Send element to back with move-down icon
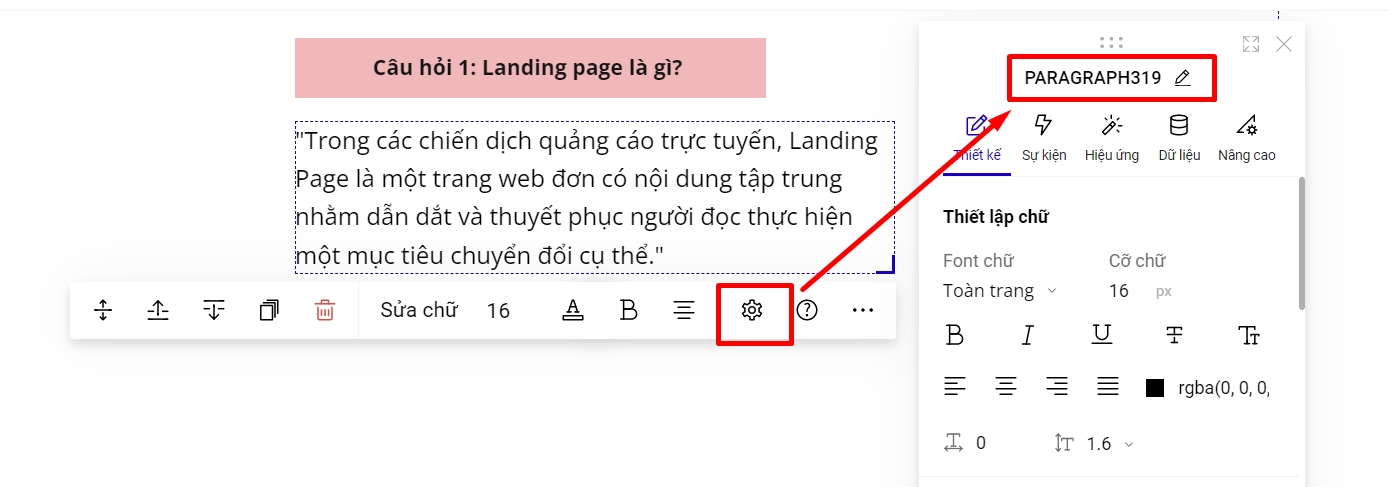 coord(213,311)
